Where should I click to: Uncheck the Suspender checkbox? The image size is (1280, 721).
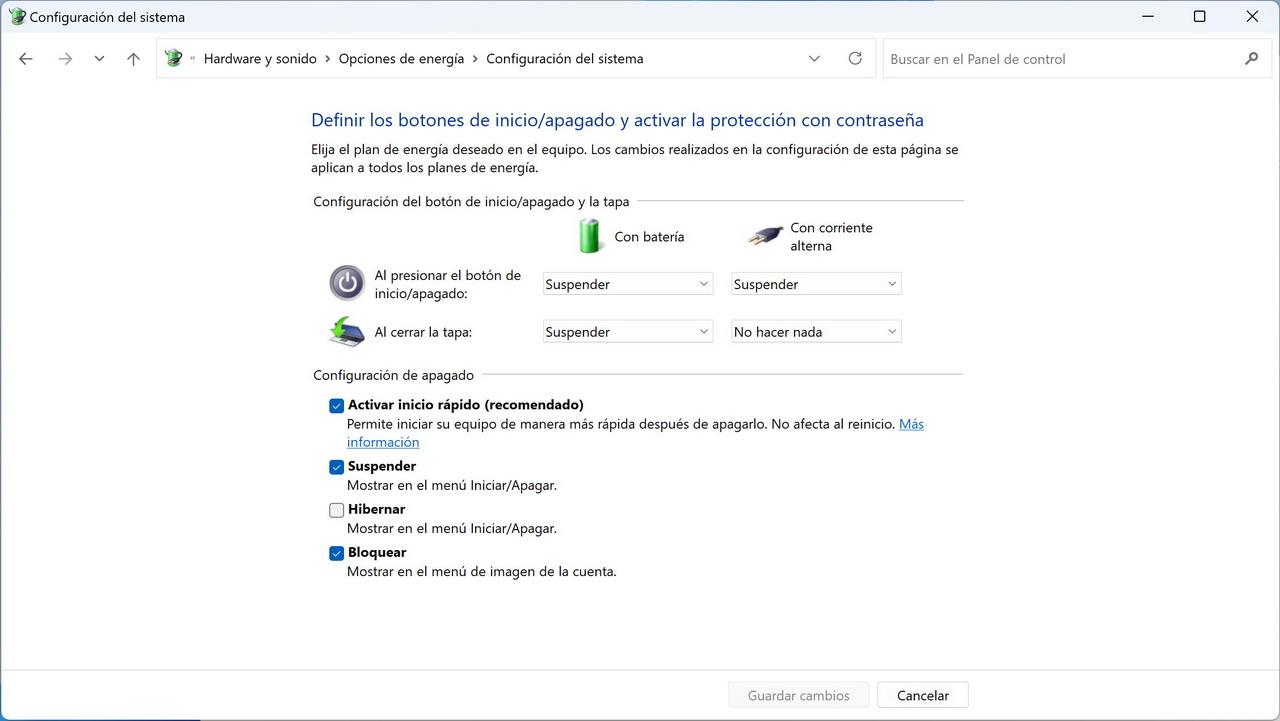337,467
